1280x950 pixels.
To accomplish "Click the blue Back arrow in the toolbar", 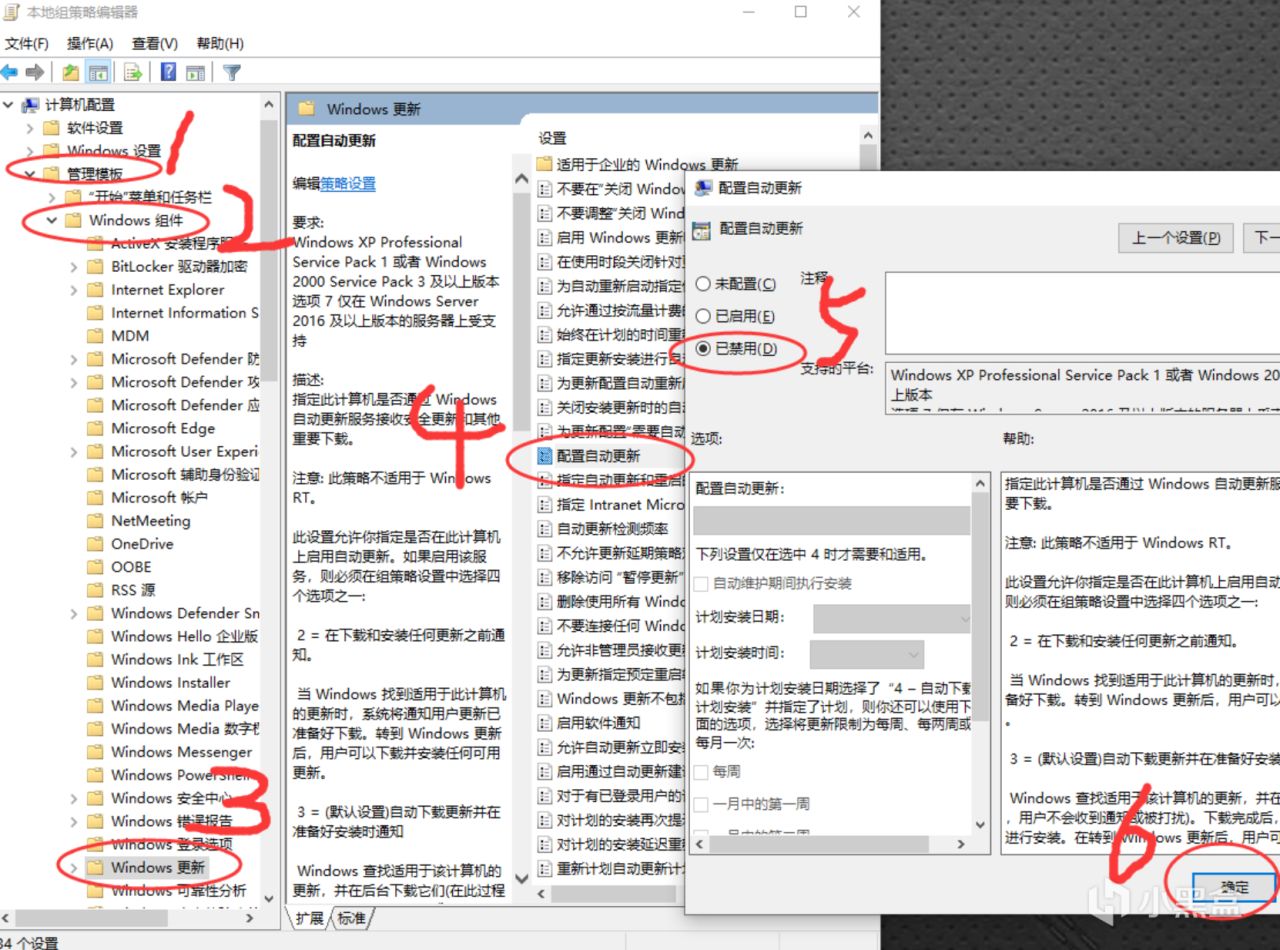I will pos(10,72).
